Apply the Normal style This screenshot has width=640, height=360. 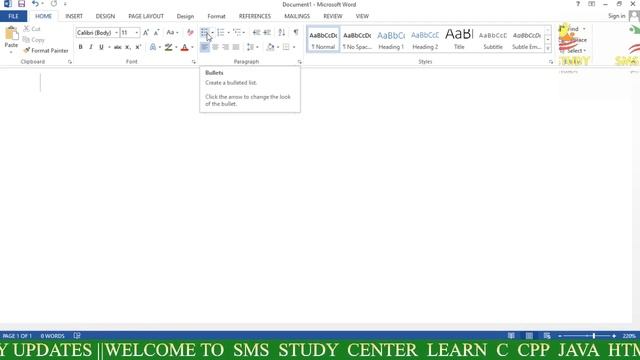(x=323, y=40)
